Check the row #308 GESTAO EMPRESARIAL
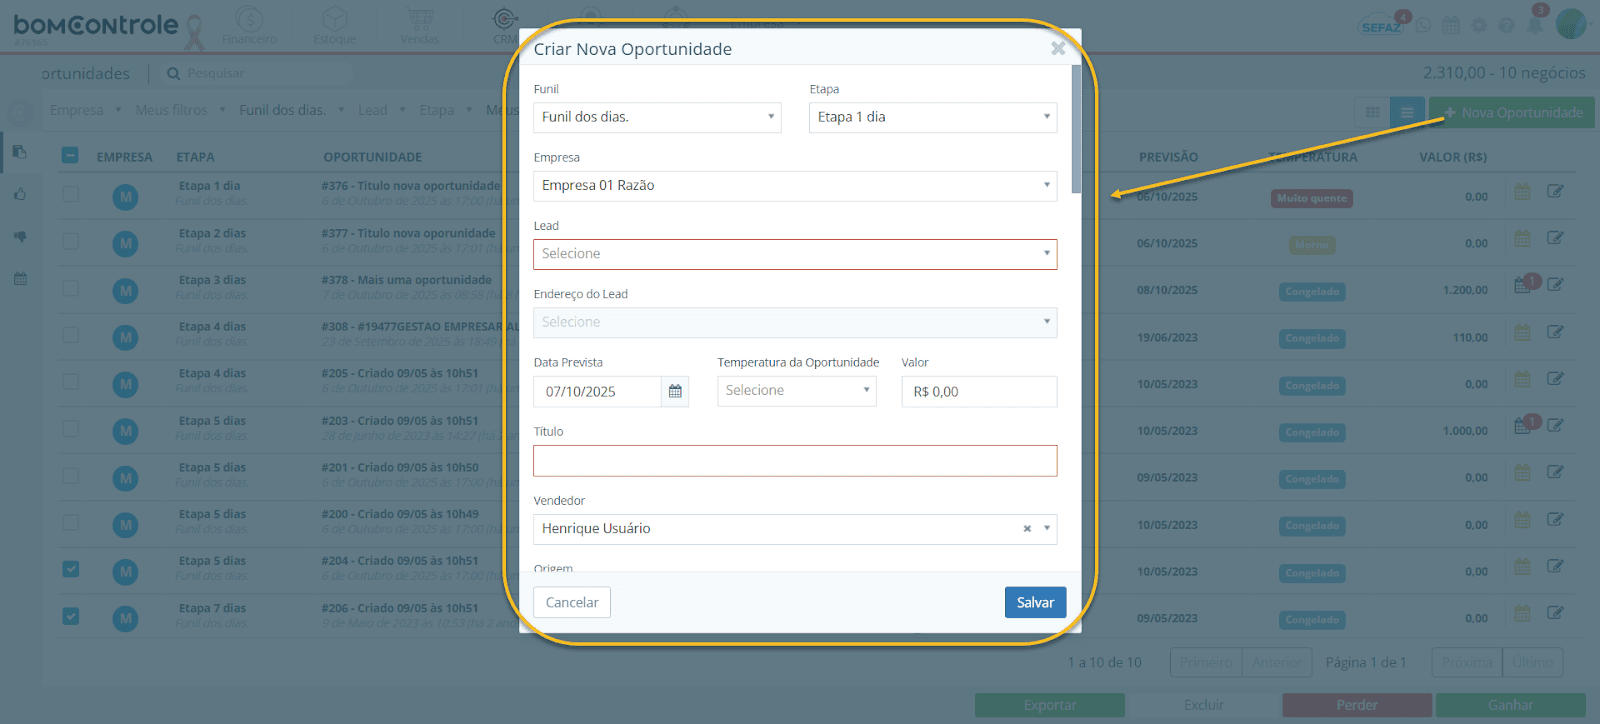 tap(70, 335)
